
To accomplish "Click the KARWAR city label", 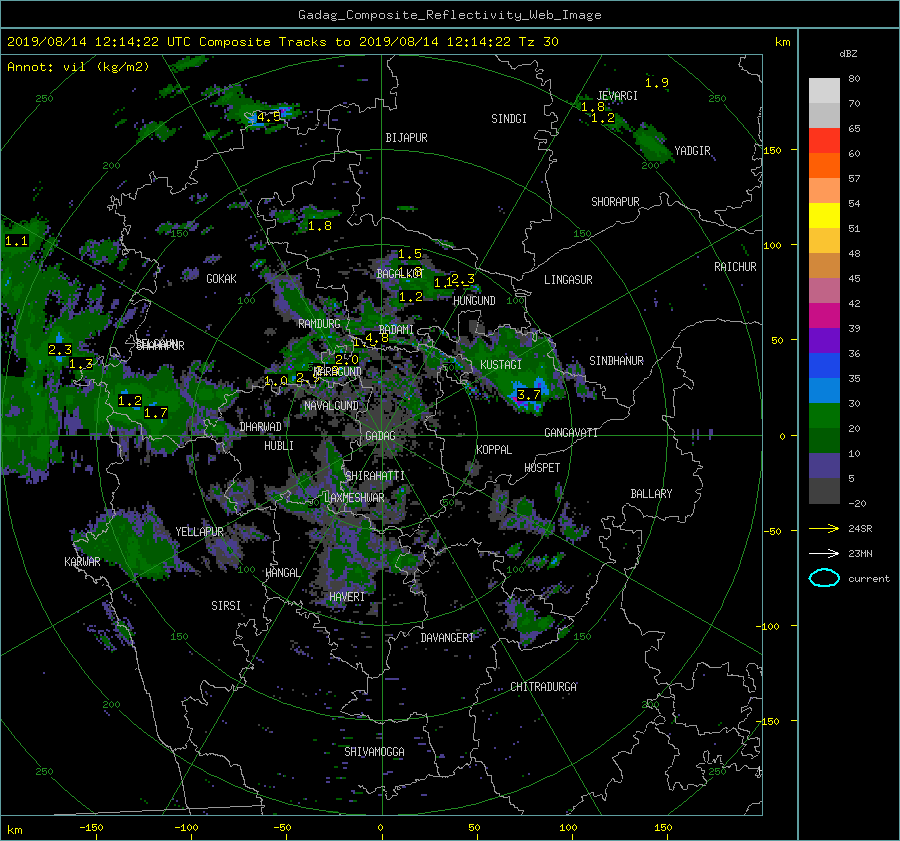I will pos(82,562).
